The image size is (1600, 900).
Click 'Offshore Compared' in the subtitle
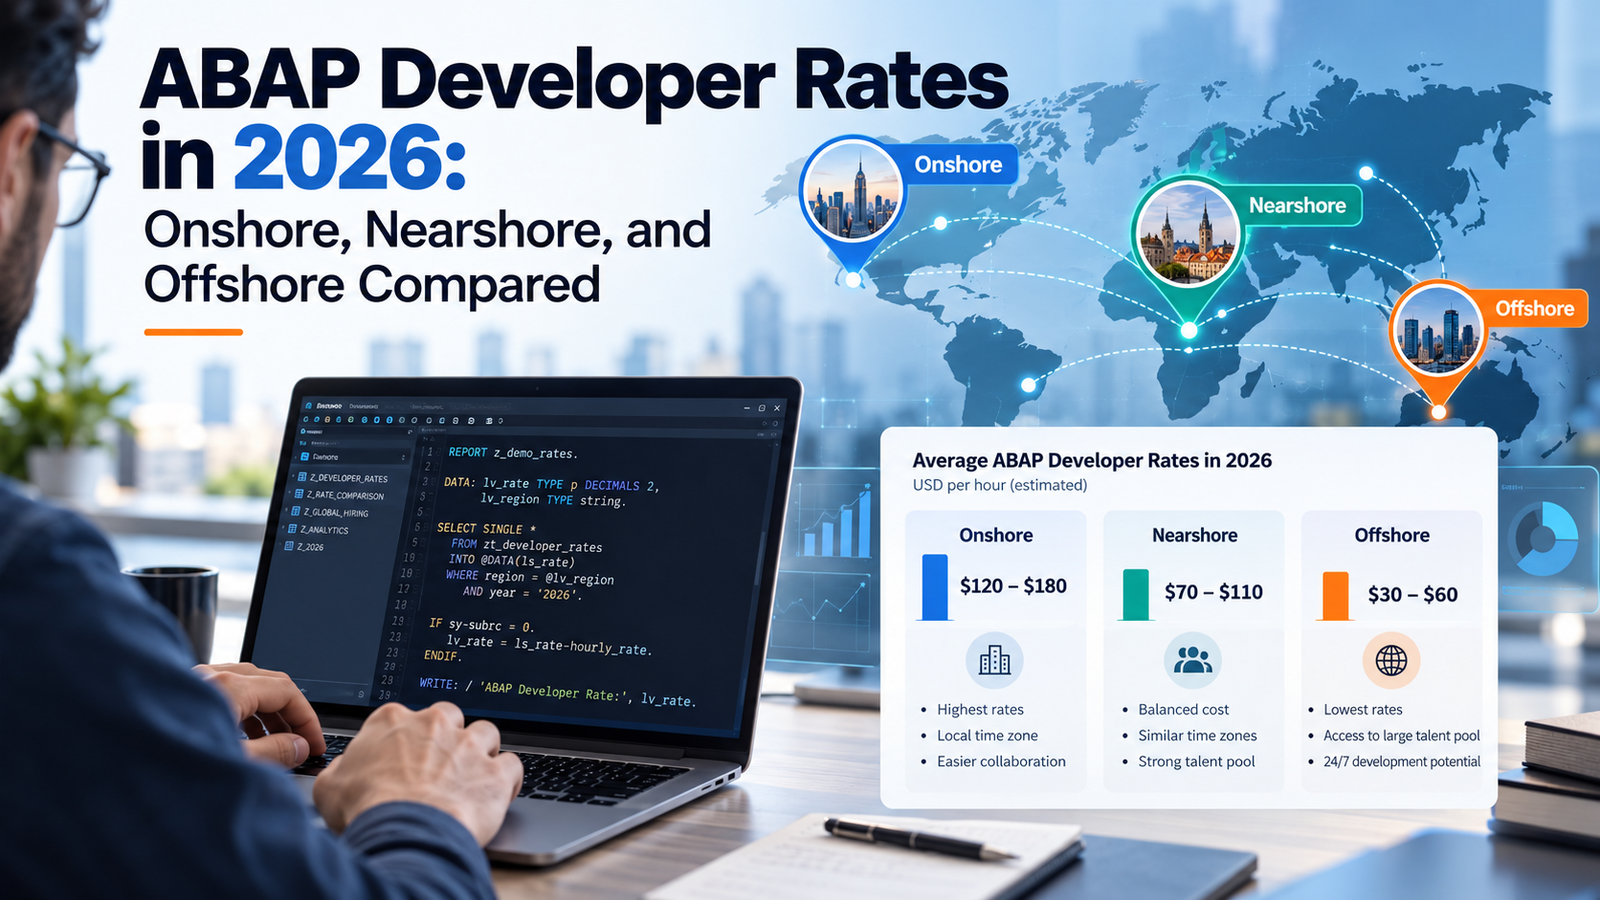(x=372, y=284)
